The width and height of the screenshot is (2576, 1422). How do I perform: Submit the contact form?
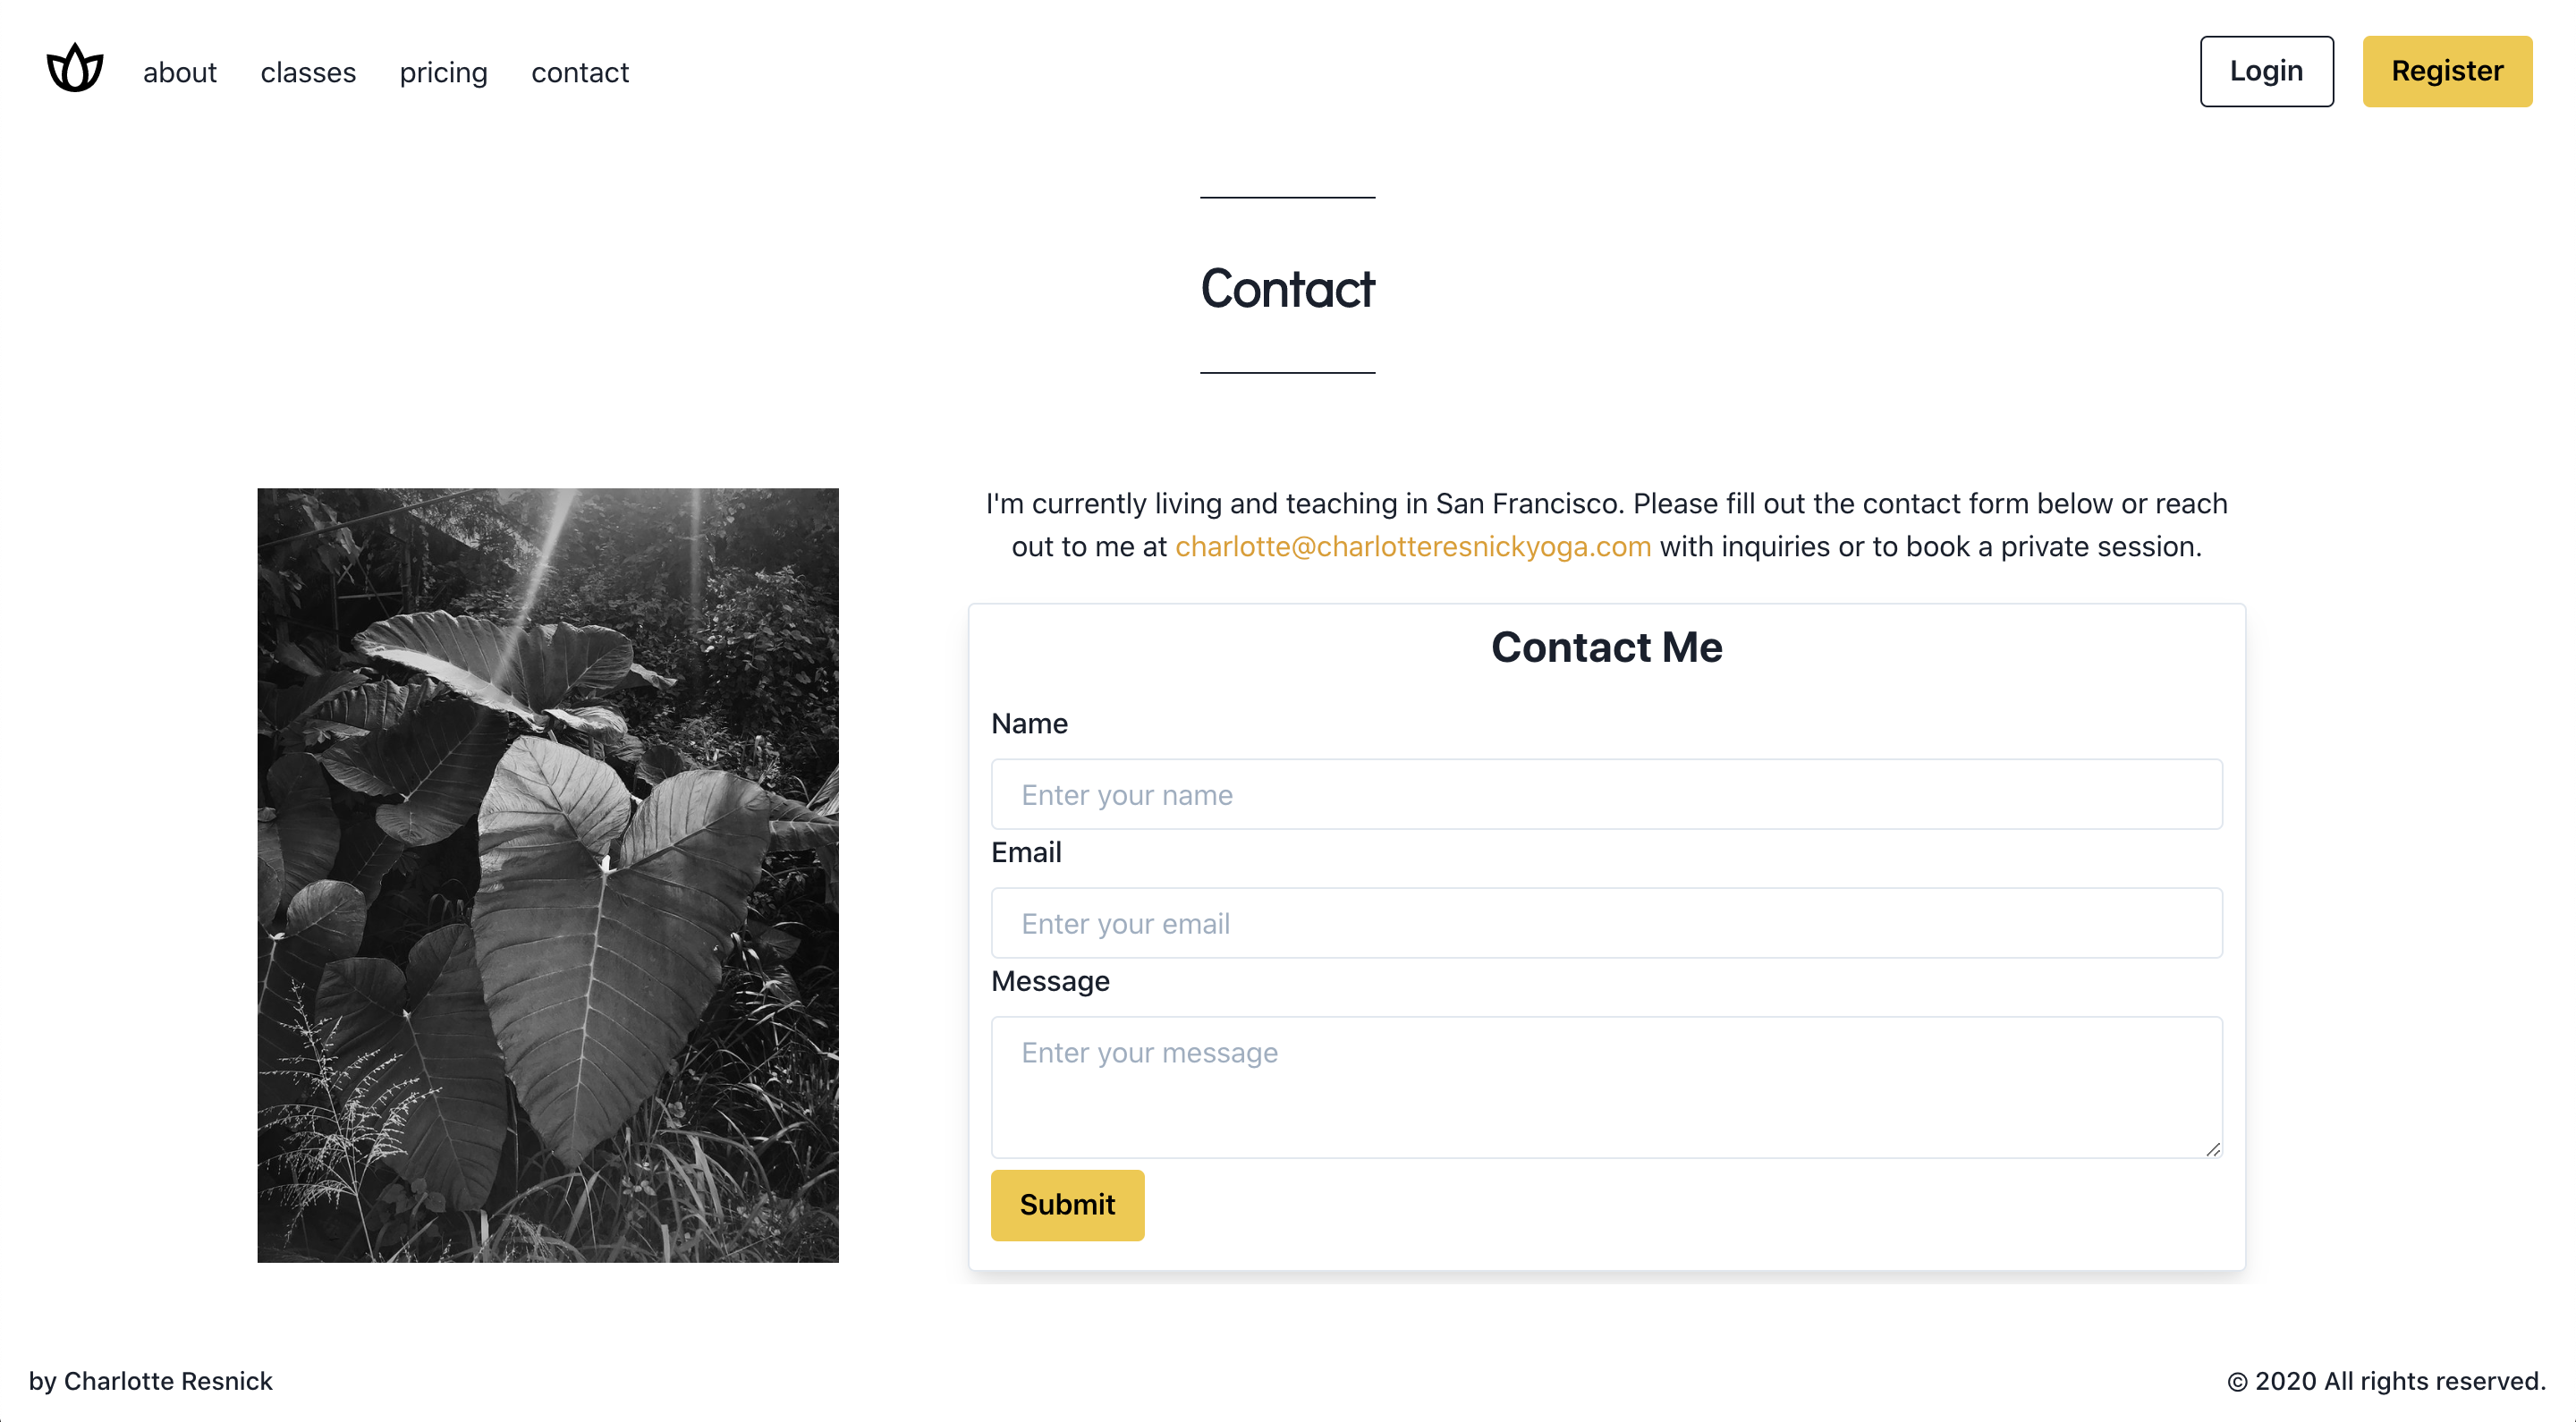[x=1067, y=1205]
